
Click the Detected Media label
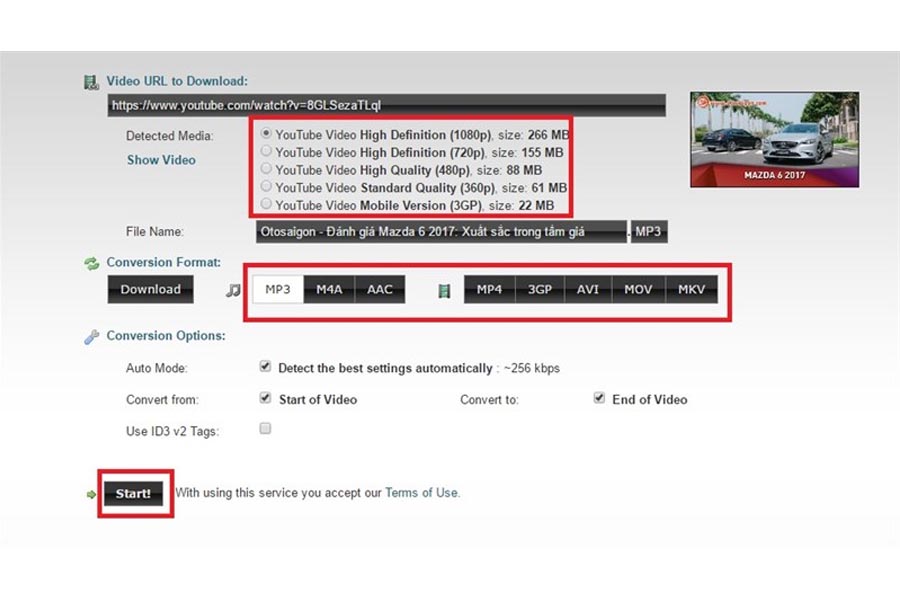pyautogui.click(x=169, y=136)
